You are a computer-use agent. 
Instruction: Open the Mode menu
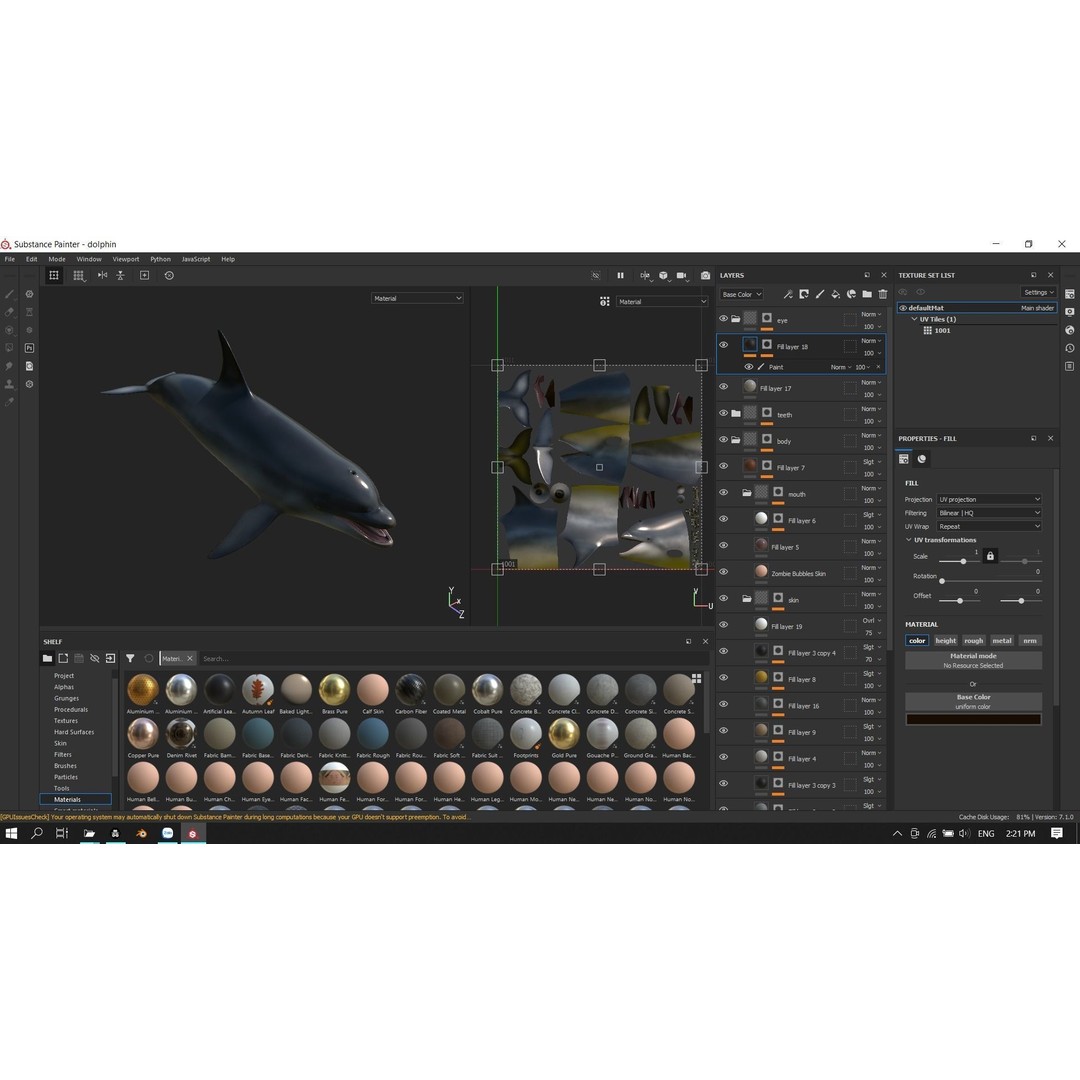pyautogui.click(x=57, y=260)
